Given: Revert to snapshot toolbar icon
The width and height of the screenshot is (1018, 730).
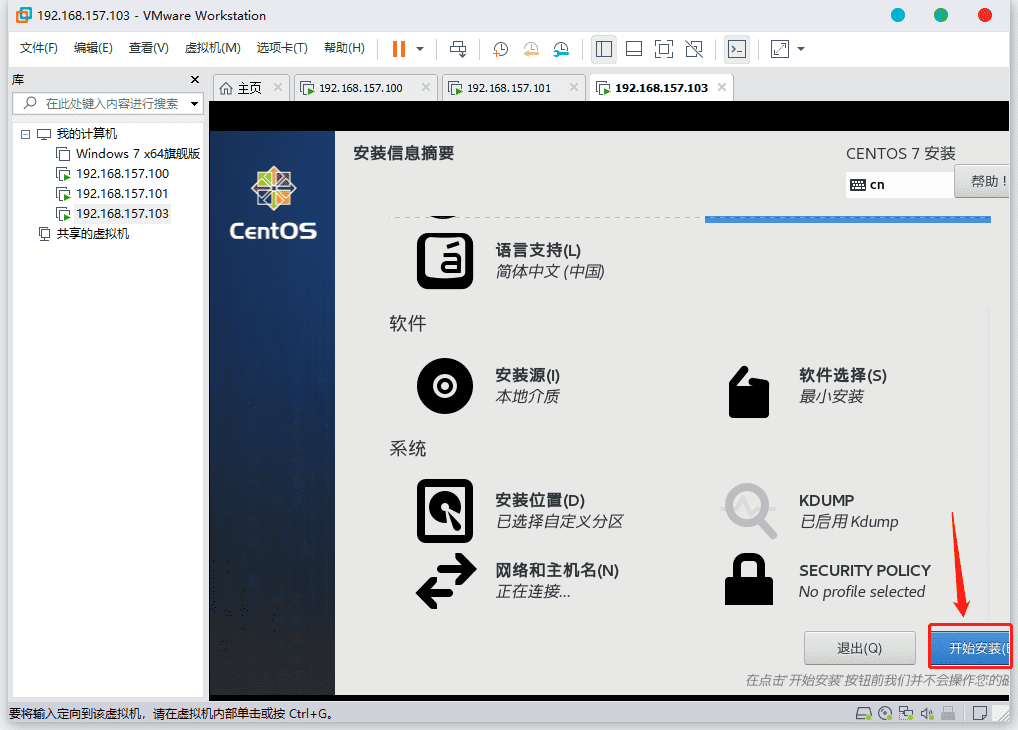Looking at the screenshot, I should click(x=530, y=49).
